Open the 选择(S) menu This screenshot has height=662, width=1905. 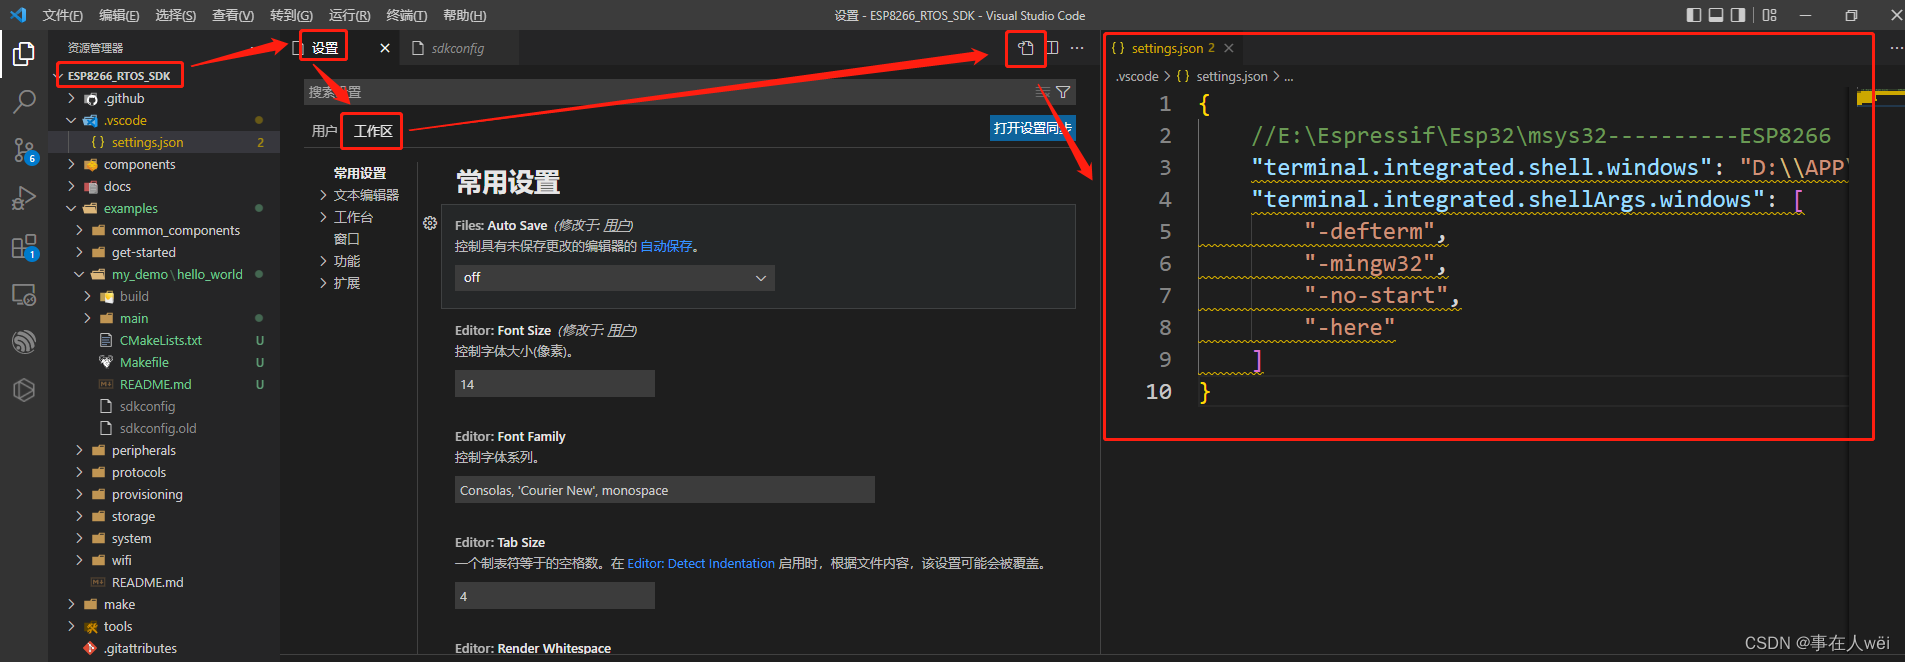pyautogui.click(x=176, y=15)
